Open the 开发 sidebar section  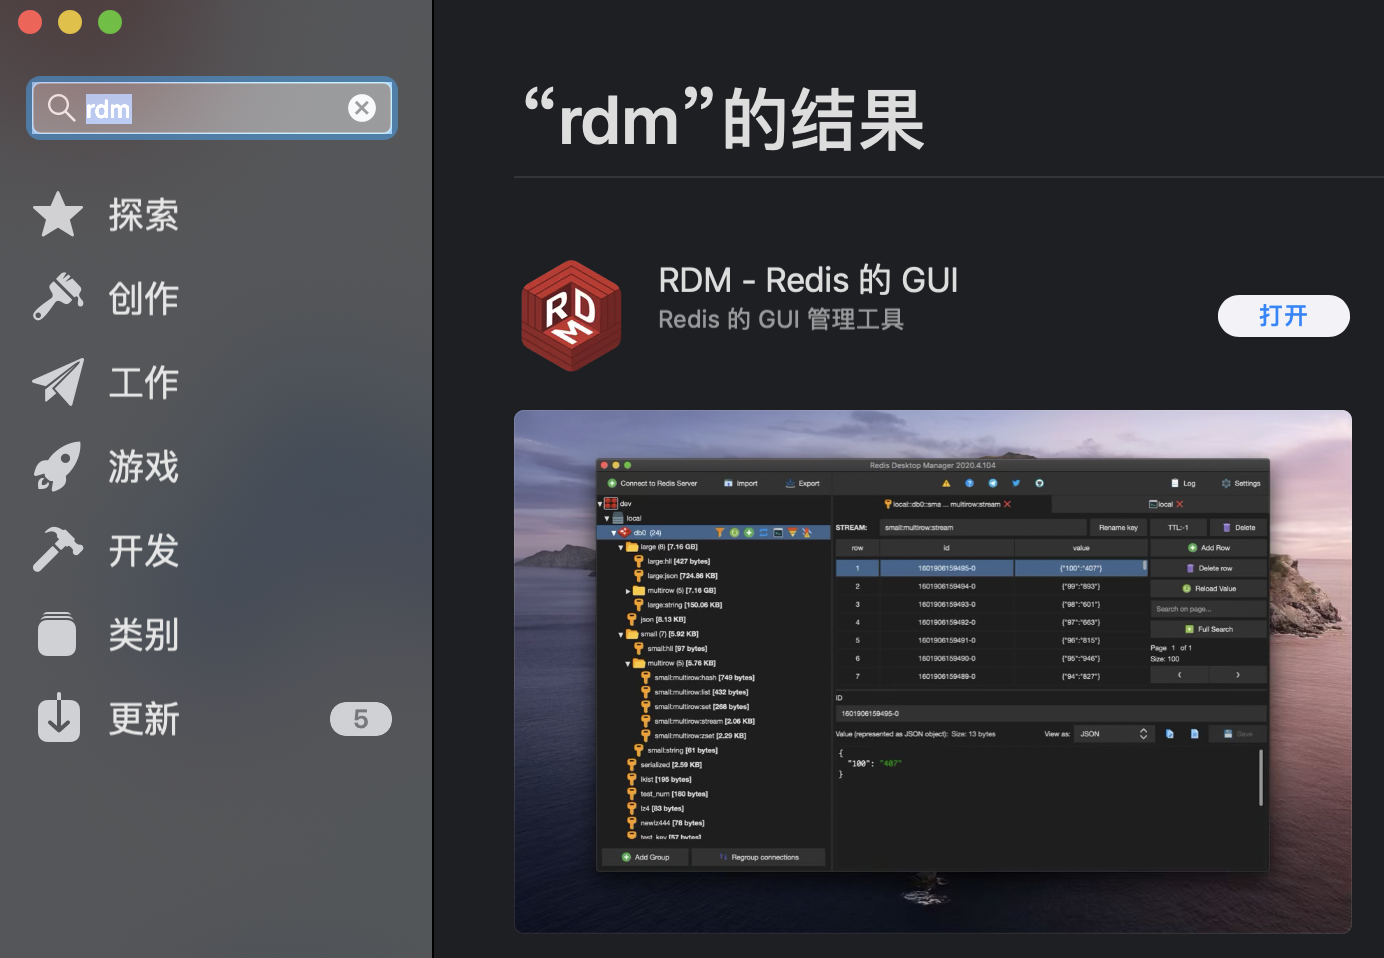coord(144,550)
